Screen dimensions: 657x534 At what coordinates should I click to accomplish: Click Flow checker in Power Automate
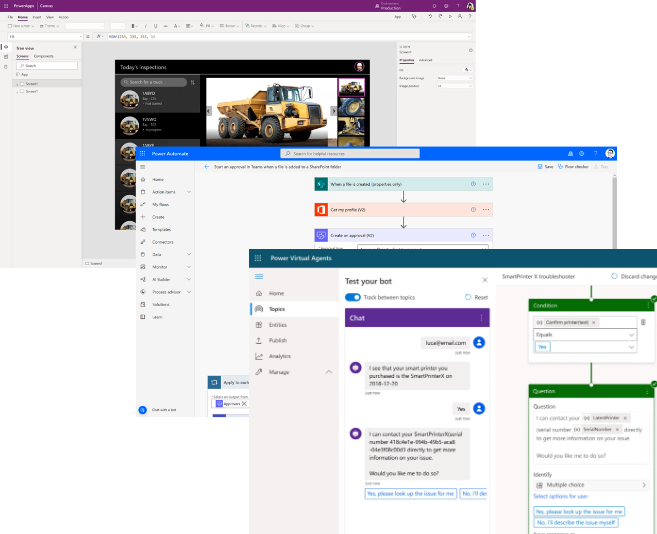click(x=573, y=167)
